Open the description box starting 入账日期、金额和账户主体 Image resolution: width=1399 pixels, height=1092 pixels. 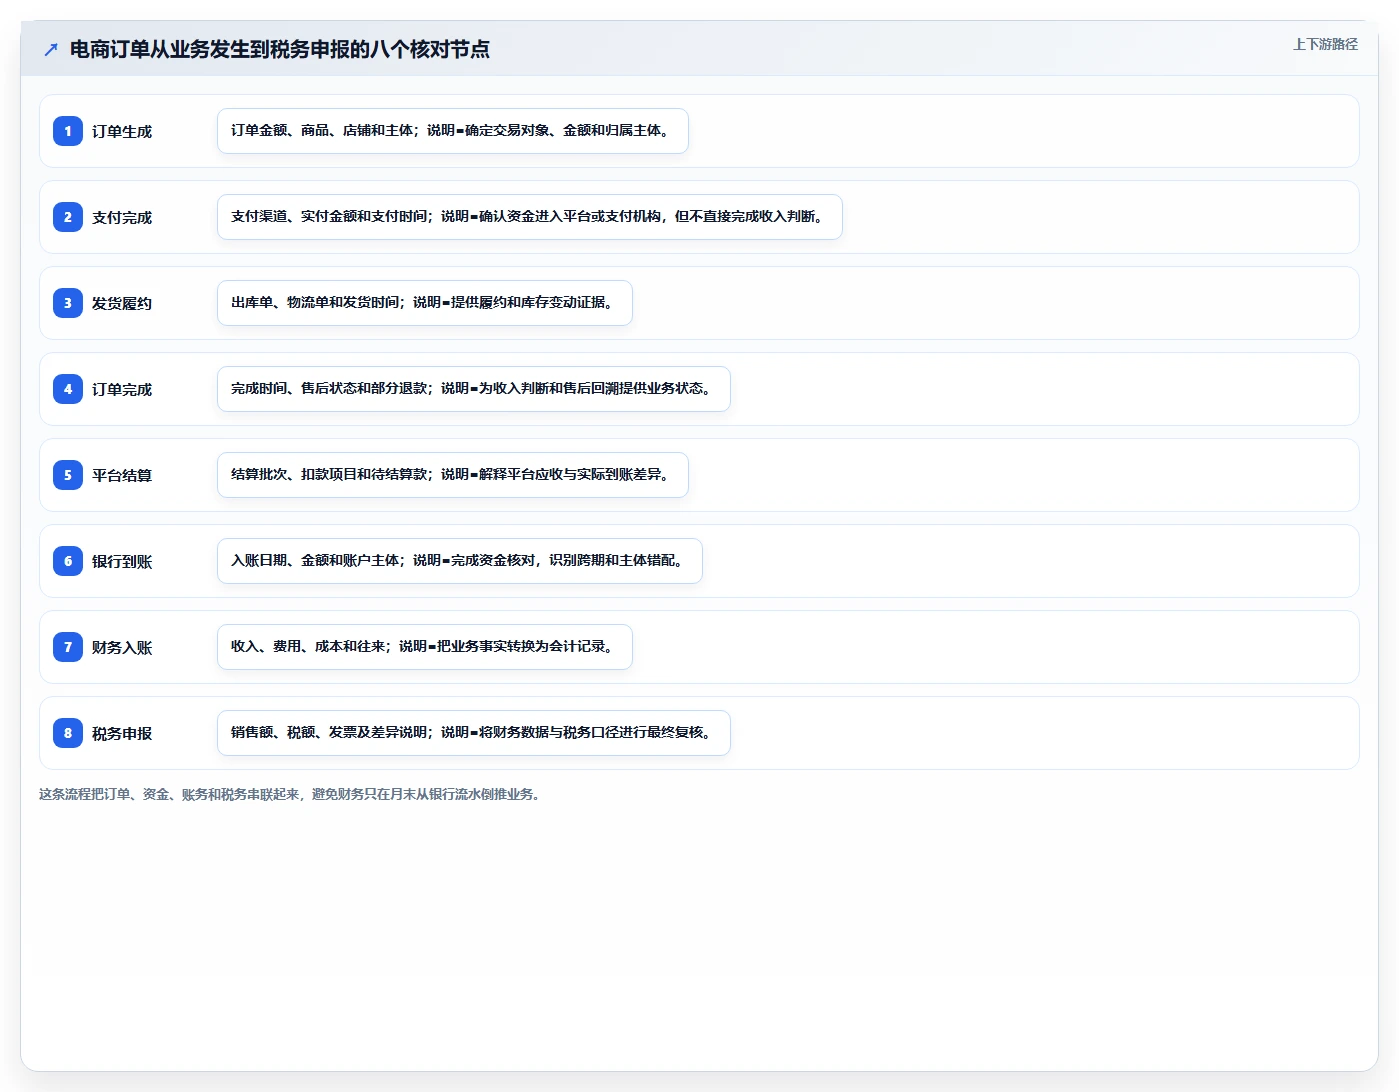click(460, 561)
